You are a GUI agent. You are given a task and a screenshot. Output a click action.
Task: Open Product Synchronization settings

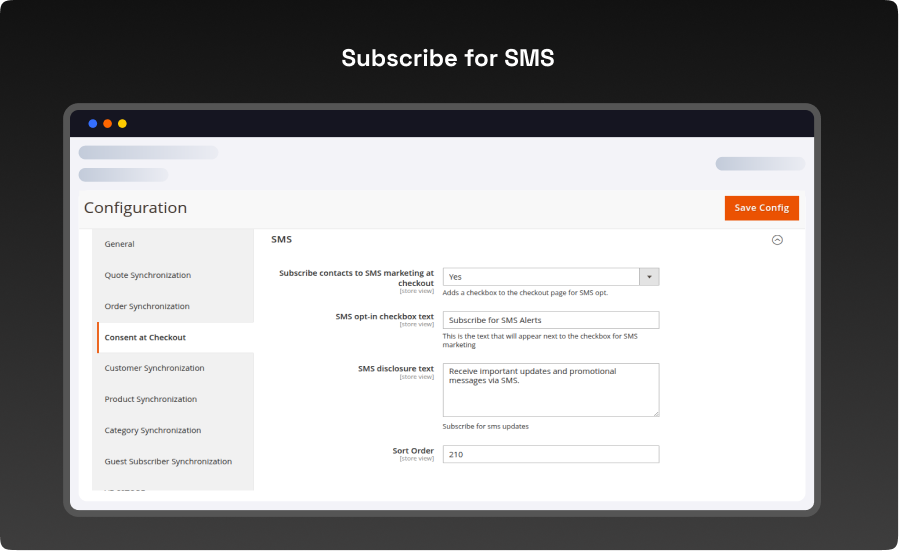click(151, 399)
